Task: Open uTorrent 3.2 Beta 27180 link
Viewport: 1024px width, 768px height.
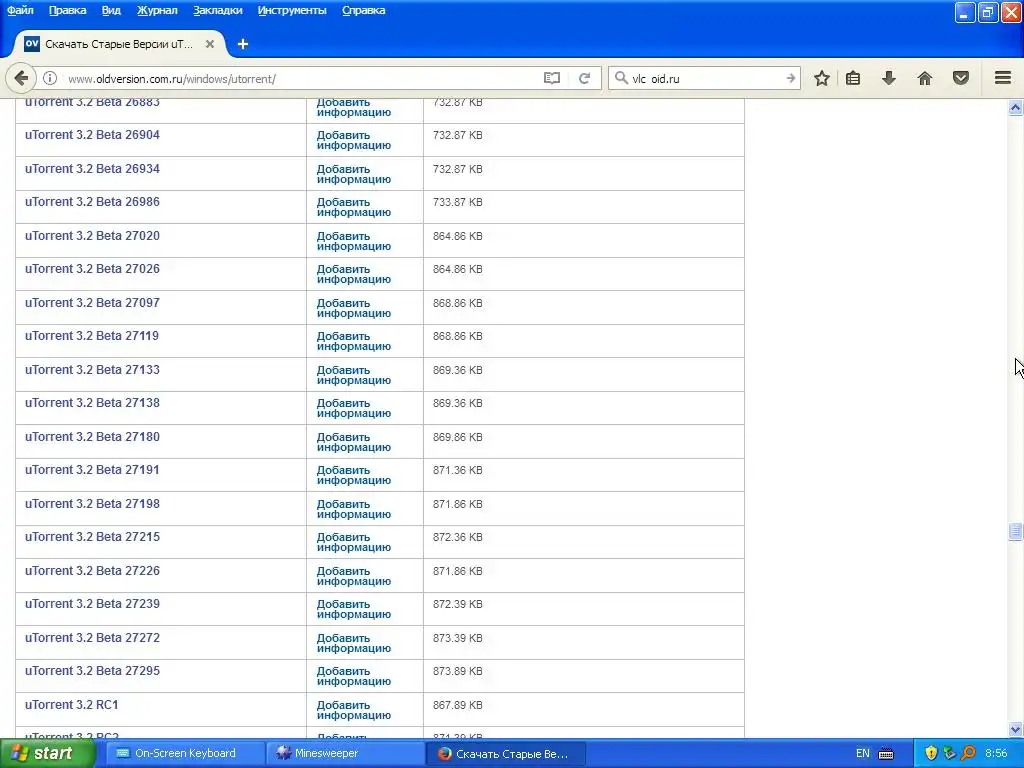Action: point(92,437)
